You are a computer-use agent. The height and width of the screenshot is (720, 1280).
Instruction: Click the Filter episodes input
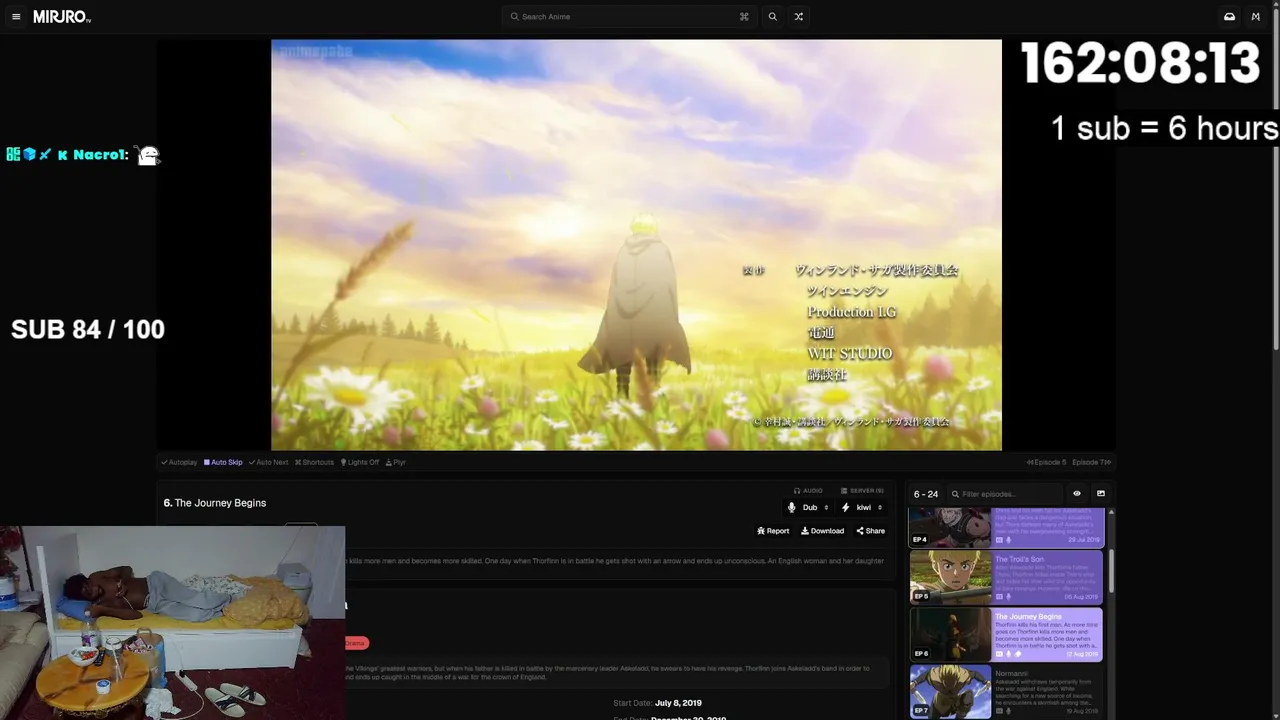click(x=1005, y=494)
